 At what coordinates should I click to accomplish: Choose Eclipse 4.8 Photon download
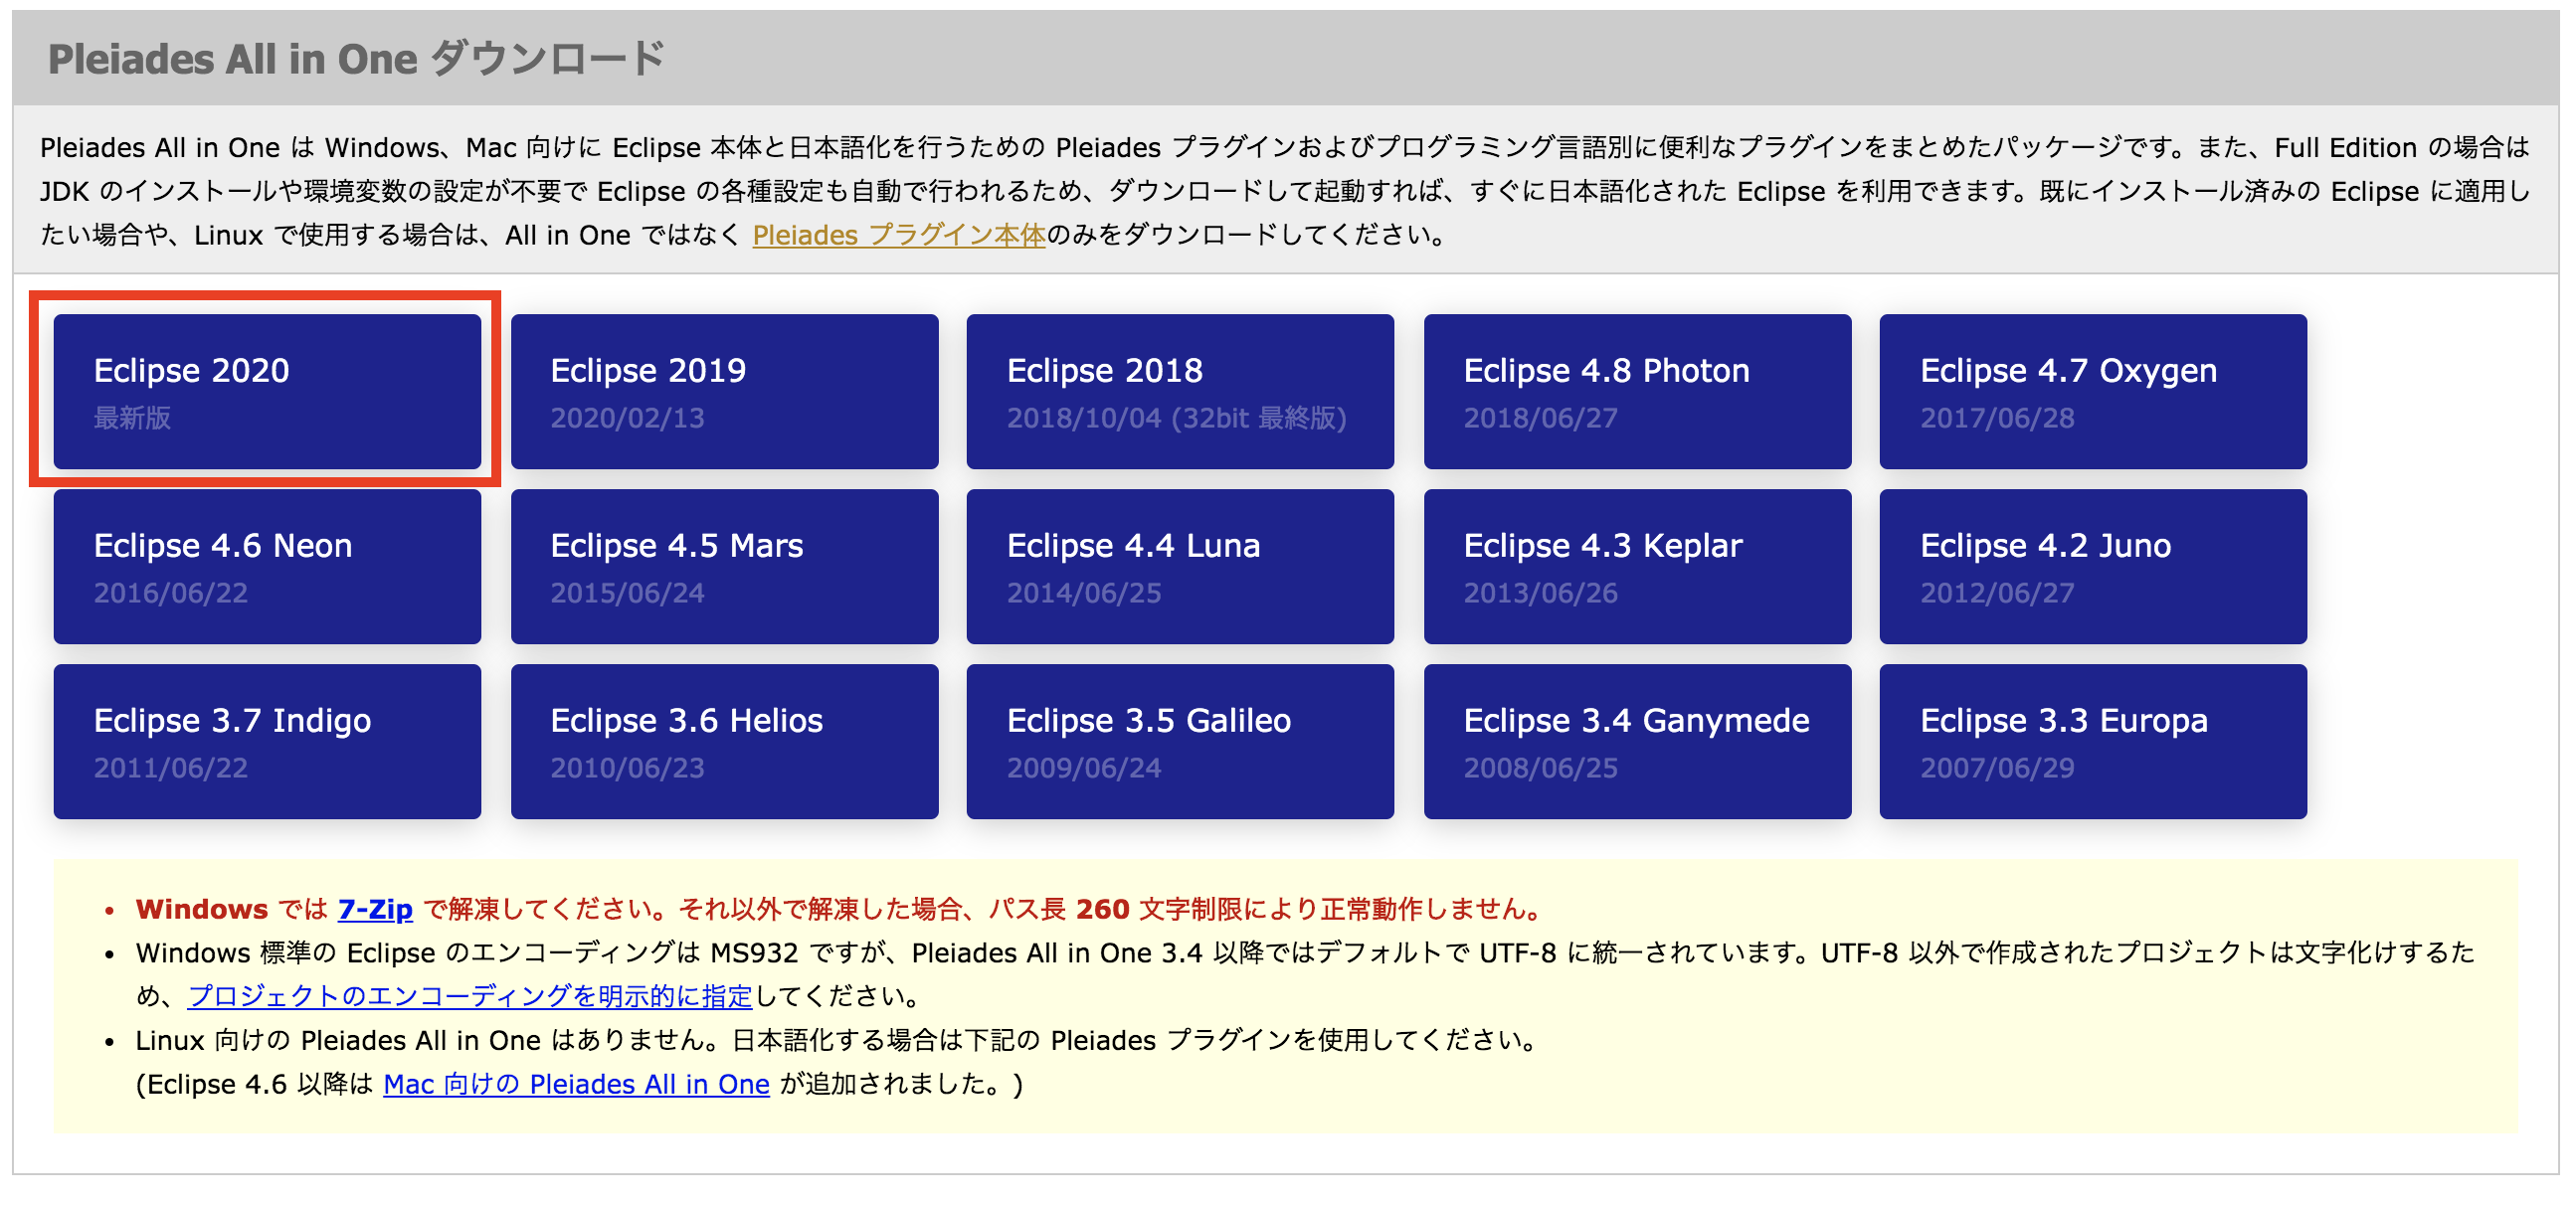(x=1637, y=390)
